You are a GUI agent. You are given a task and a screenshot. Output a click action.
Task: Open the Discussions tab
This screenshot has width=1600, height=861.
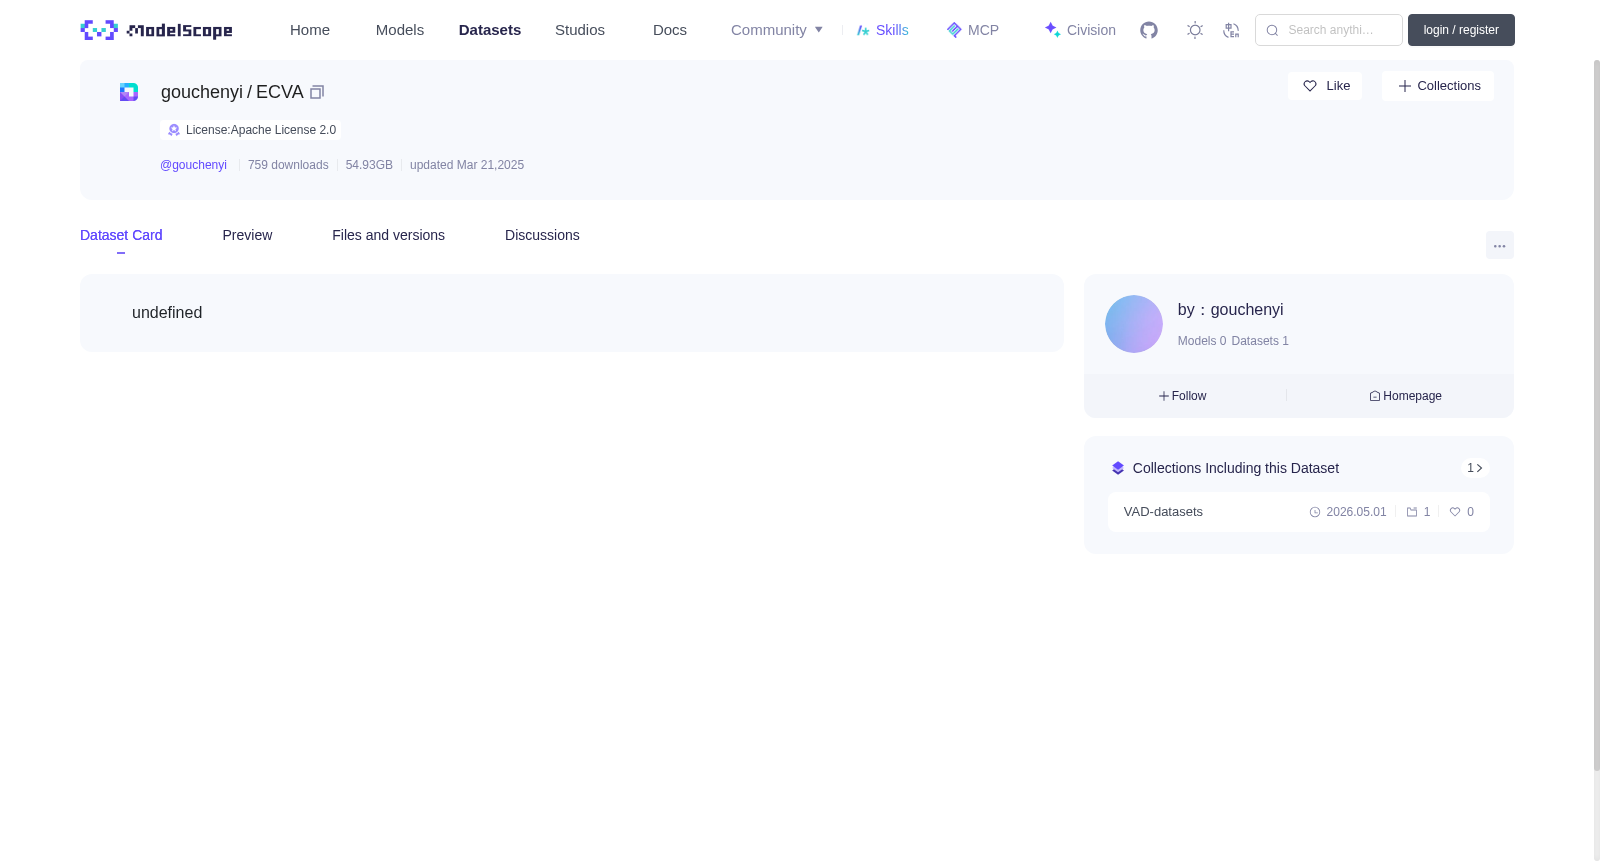542,235
